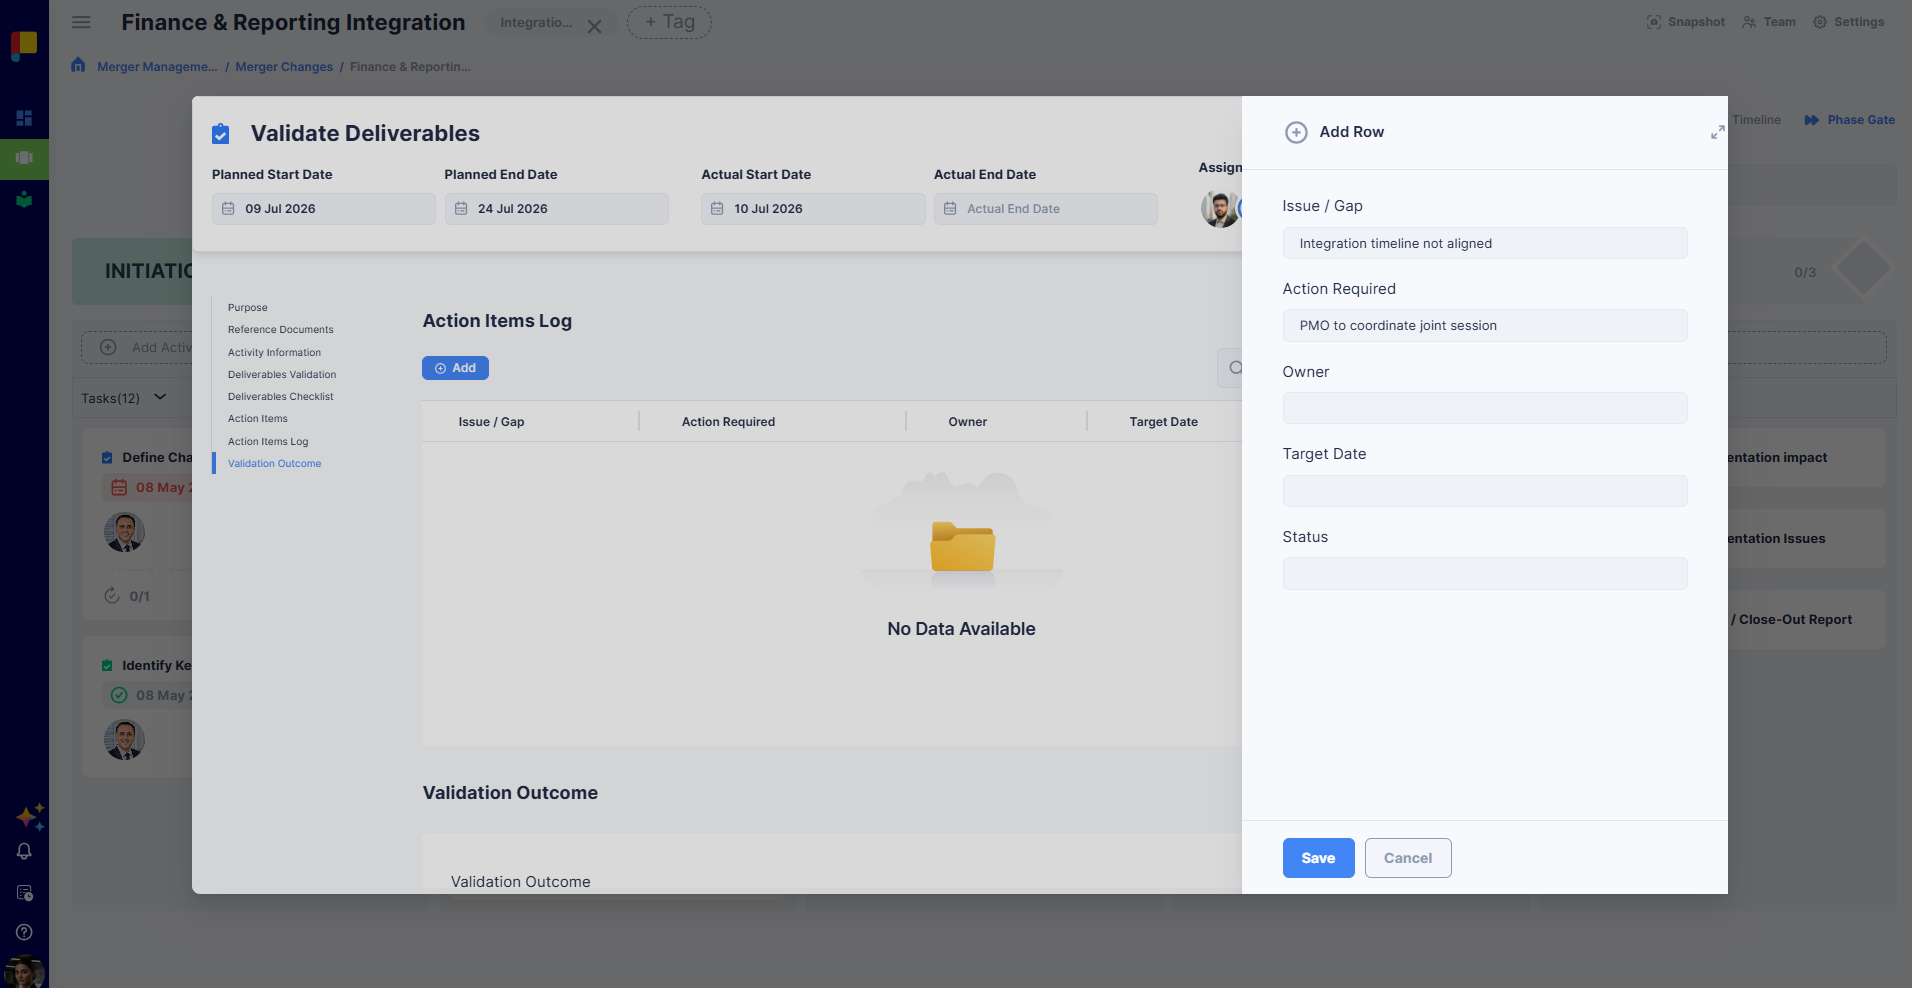Open the hamburger menu next to title
This screenshot has width=1912, height=988.
[x=81, y=22]
